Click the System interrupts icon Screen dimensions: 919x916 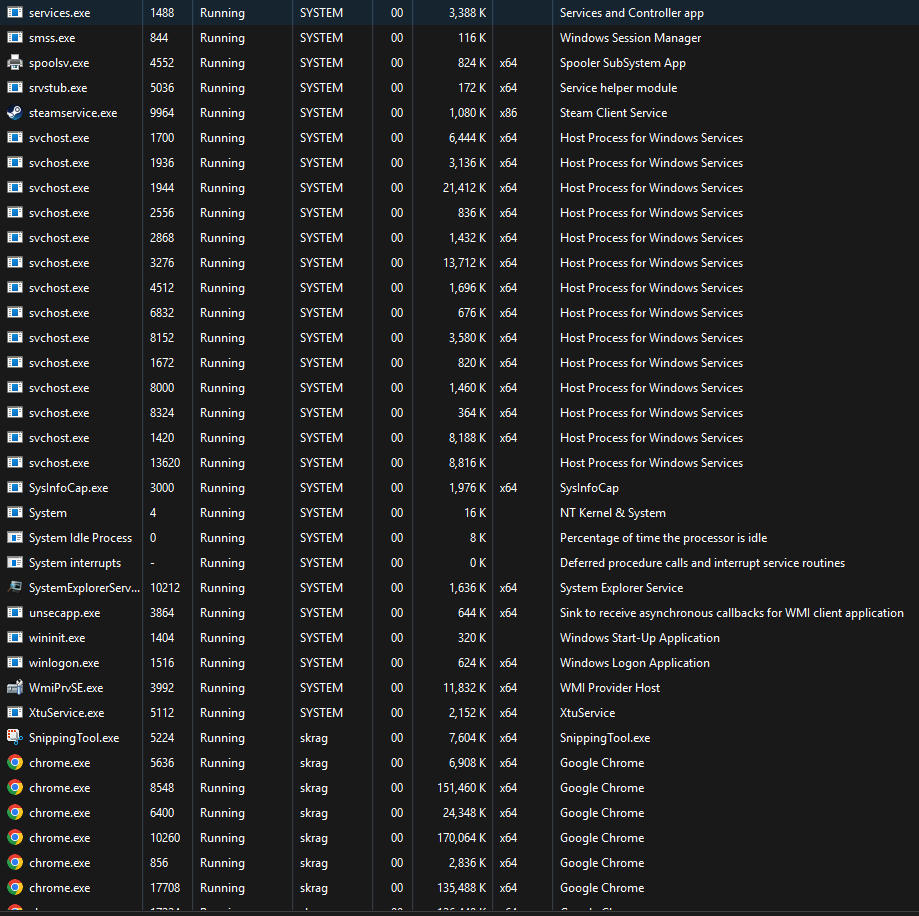(x=15, y=563)
